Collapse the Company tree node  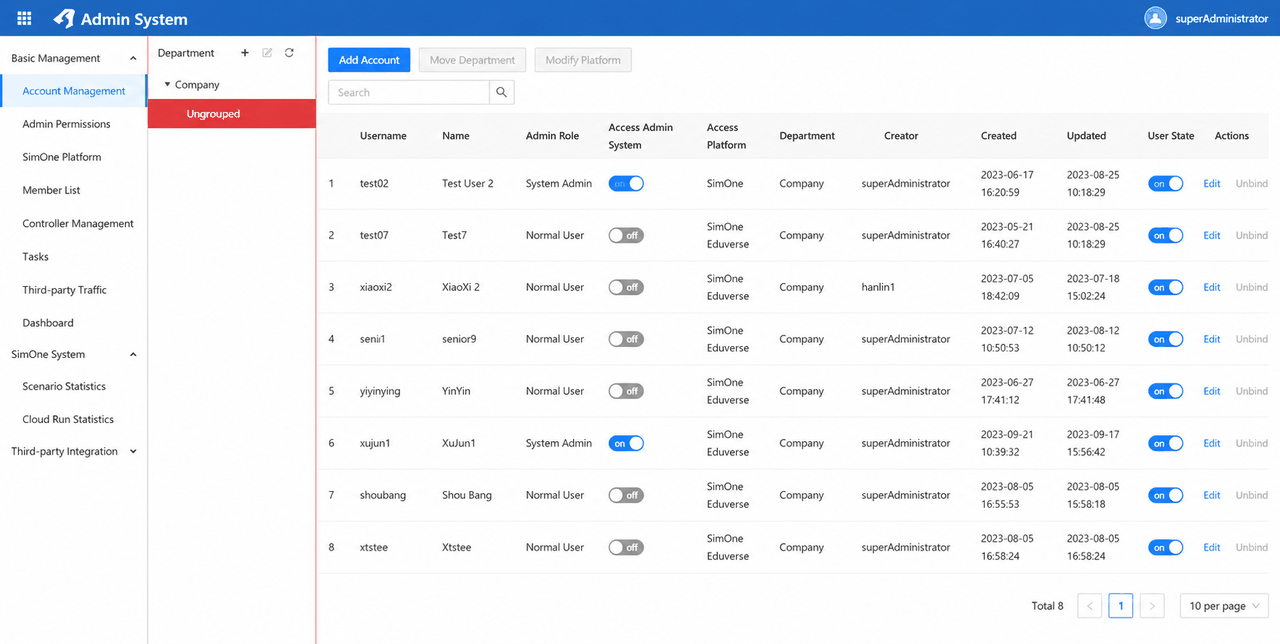pos(168,85)
